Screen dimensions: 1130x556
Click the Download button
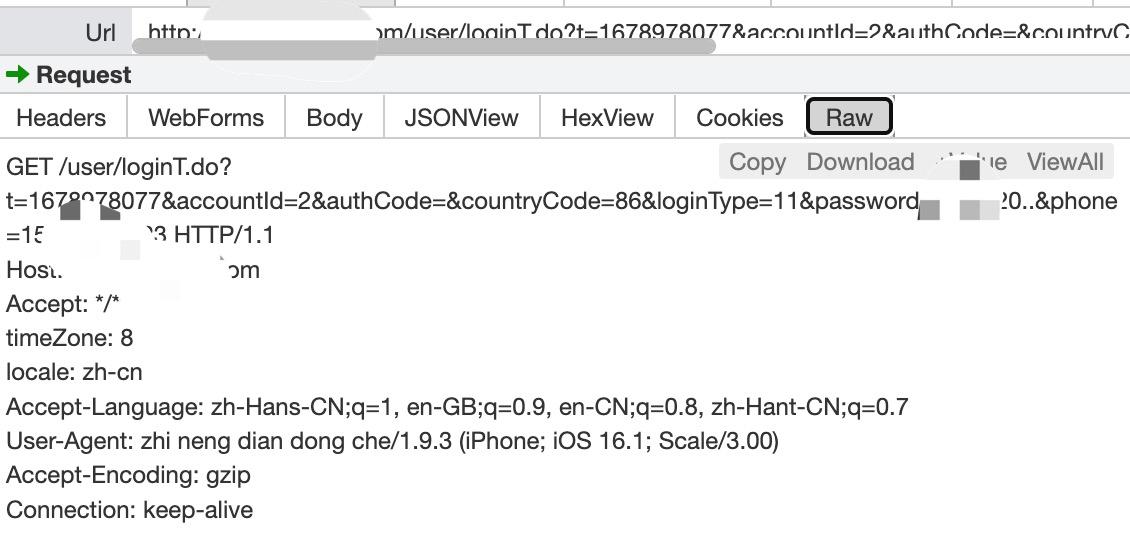[x=860, y=162]
